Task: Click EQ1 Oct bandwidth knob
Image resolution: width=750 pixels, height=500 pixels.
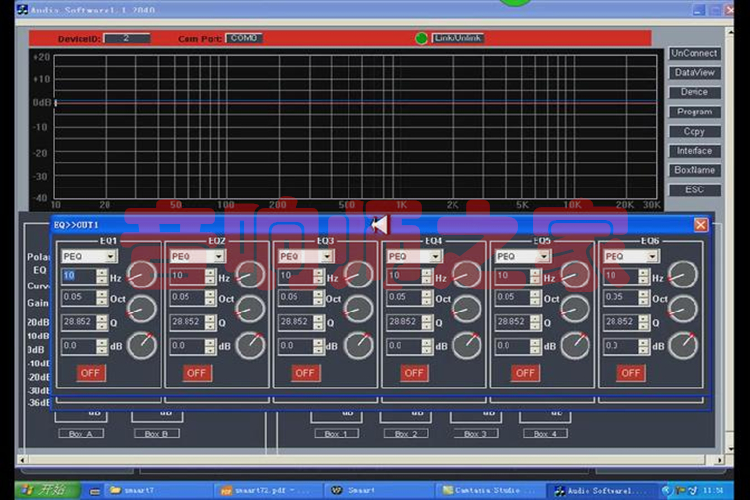Action: click(142, 309)
